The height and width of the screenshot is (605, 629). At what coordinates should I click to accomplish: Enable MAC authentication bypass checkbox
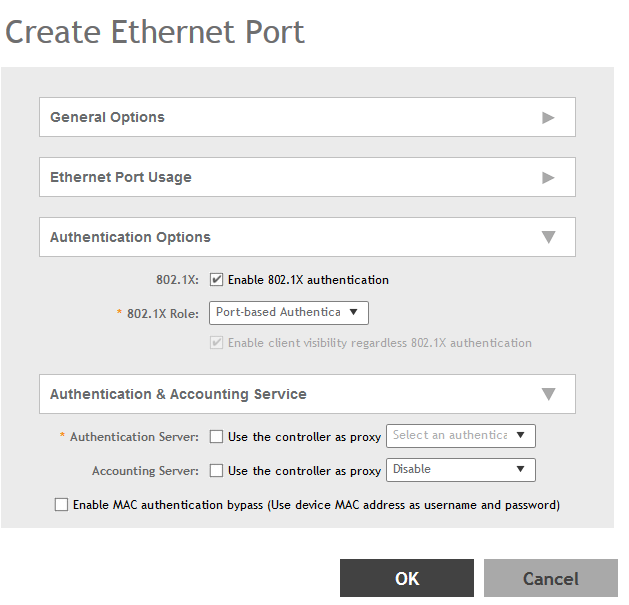(x=62, y=505)
